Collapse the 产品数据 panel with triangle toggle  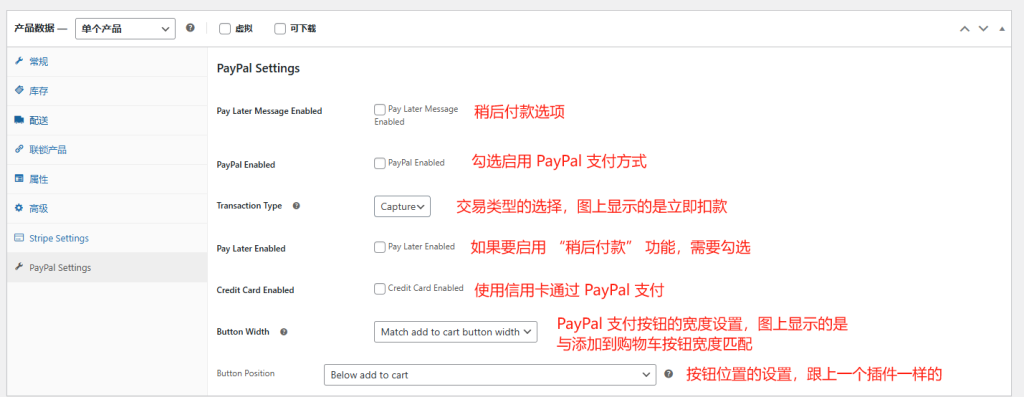click(x=1002, y=29)
